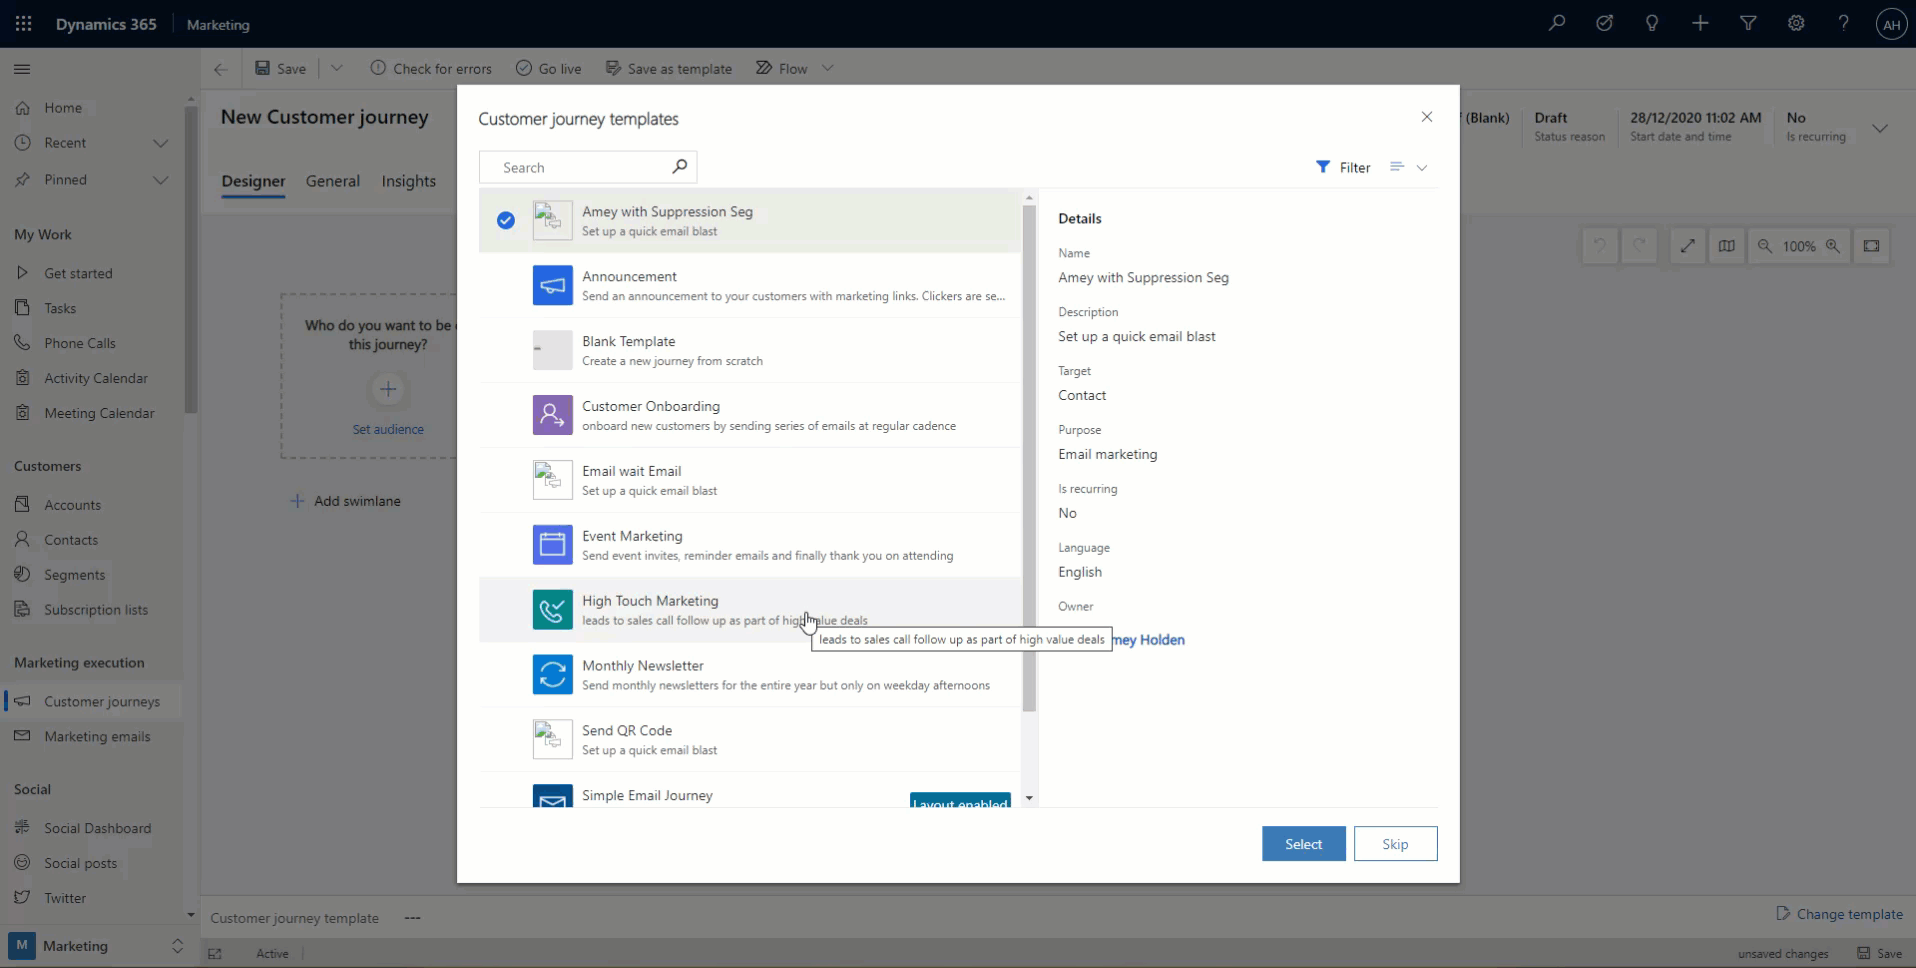Click the Set audience link
This screenshot has width=1916, height=968.
tap(388, 429)
